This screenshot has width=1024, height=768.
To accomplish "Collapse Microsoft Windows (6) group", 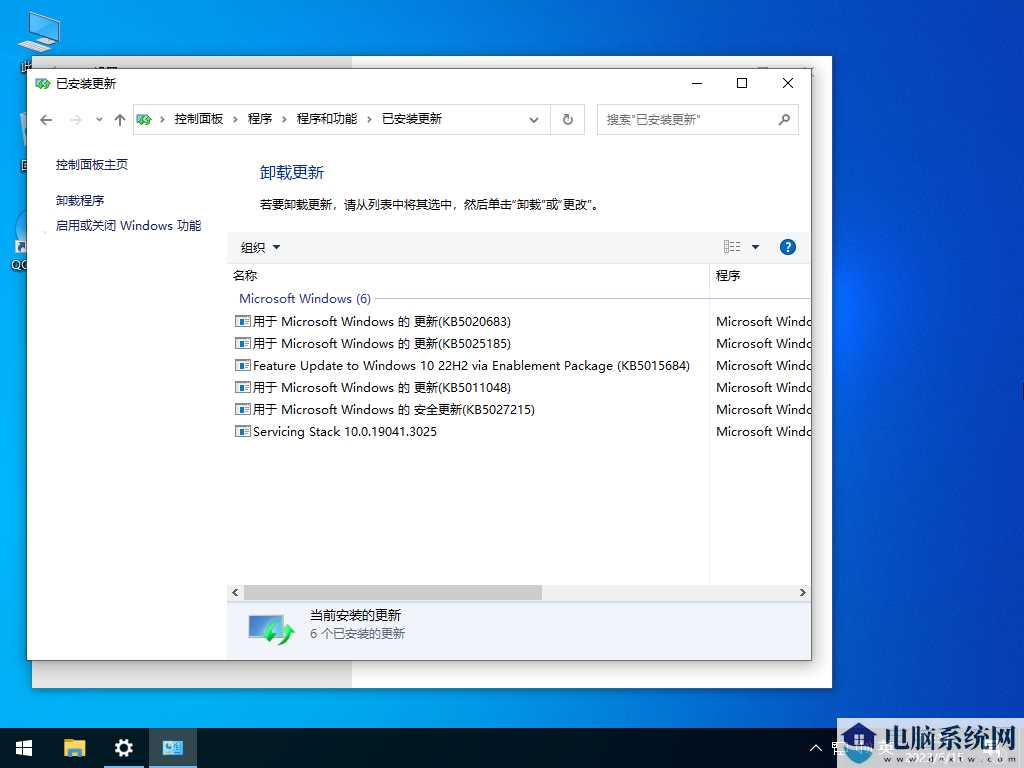I will 305,298.
